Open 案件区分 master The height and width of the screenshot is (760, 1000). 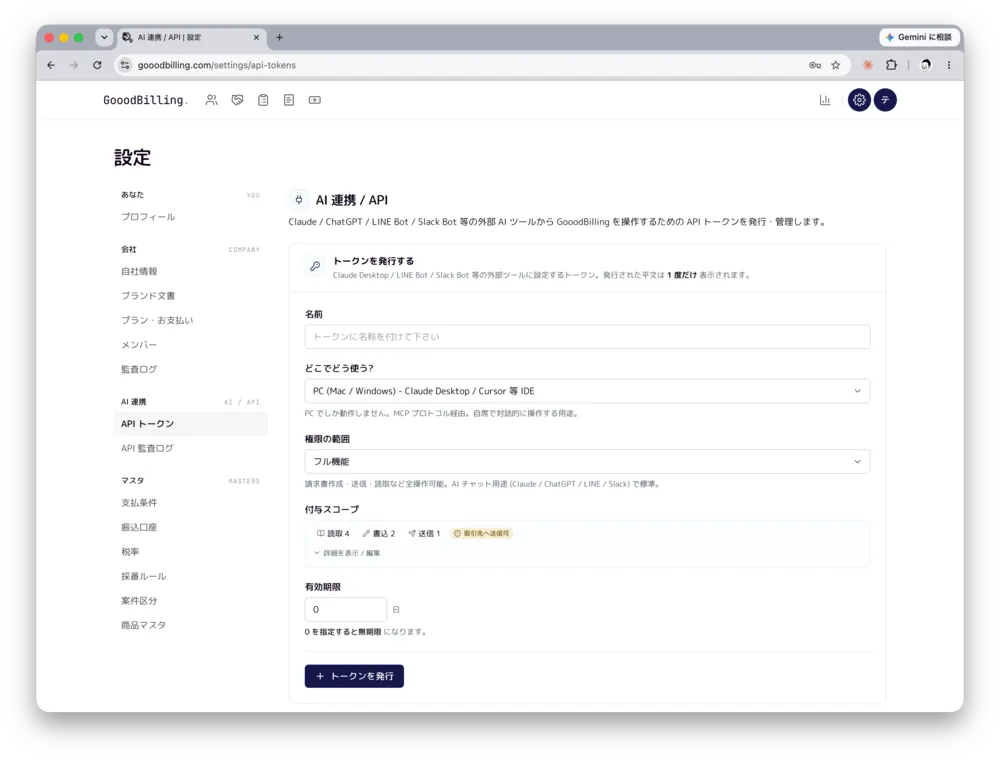[139, 601]
